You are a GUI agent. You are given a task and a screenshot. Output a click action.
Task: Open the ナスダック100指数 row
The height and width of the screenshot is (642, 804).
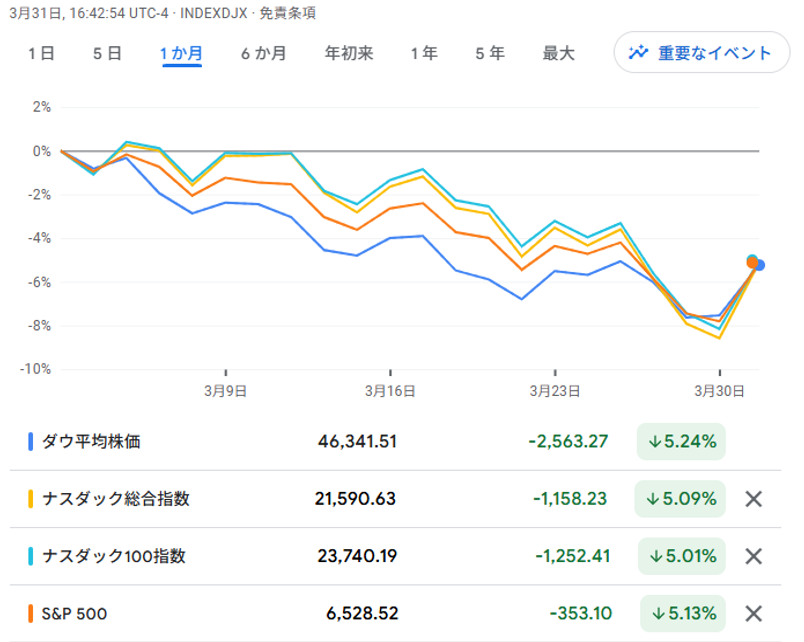tap(113, 556)
